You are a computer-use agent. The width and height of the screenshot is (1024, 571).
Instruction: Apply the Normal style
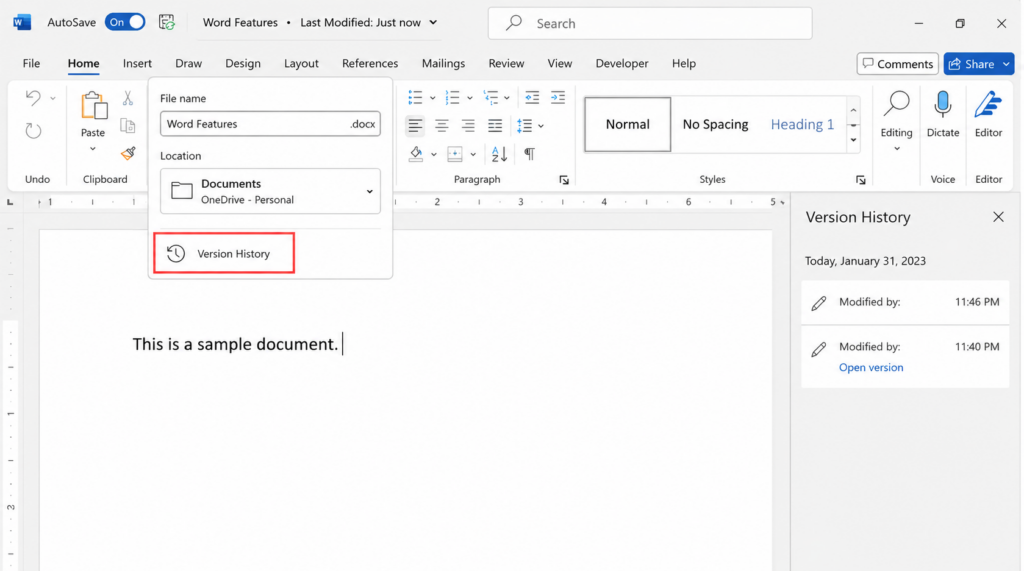click(628, 124)
